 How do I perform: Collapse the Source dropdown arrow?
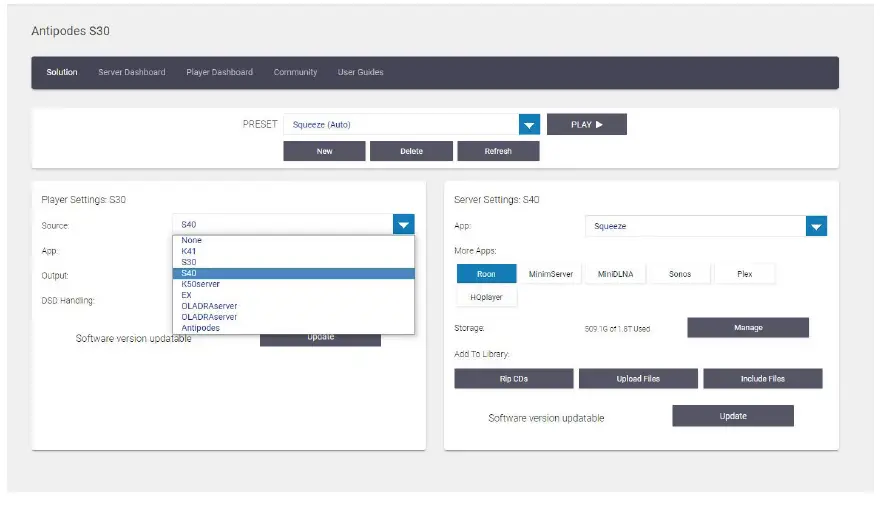[x=403, y=224]
